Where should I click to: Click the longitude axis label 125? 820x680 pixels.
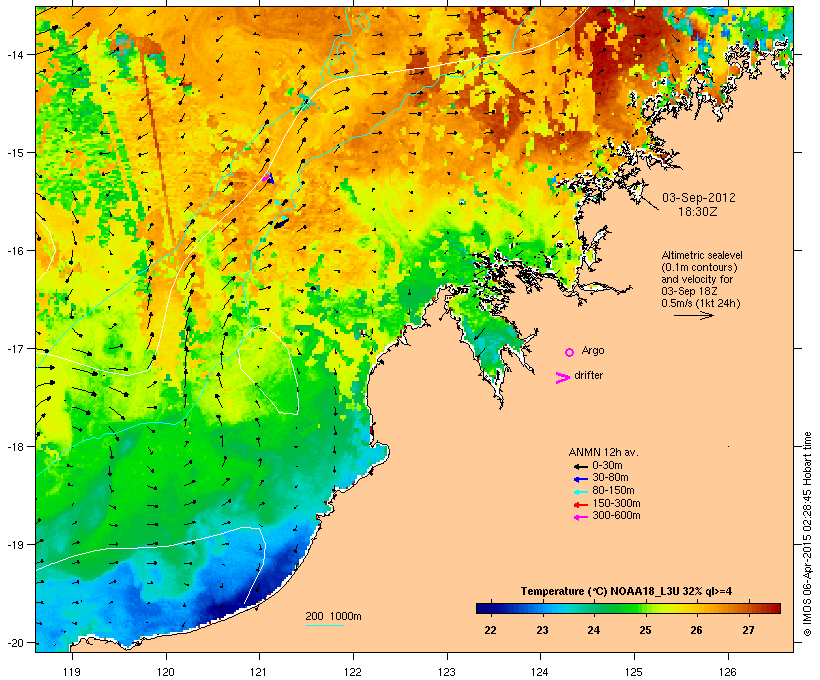(x=634, y=672)
